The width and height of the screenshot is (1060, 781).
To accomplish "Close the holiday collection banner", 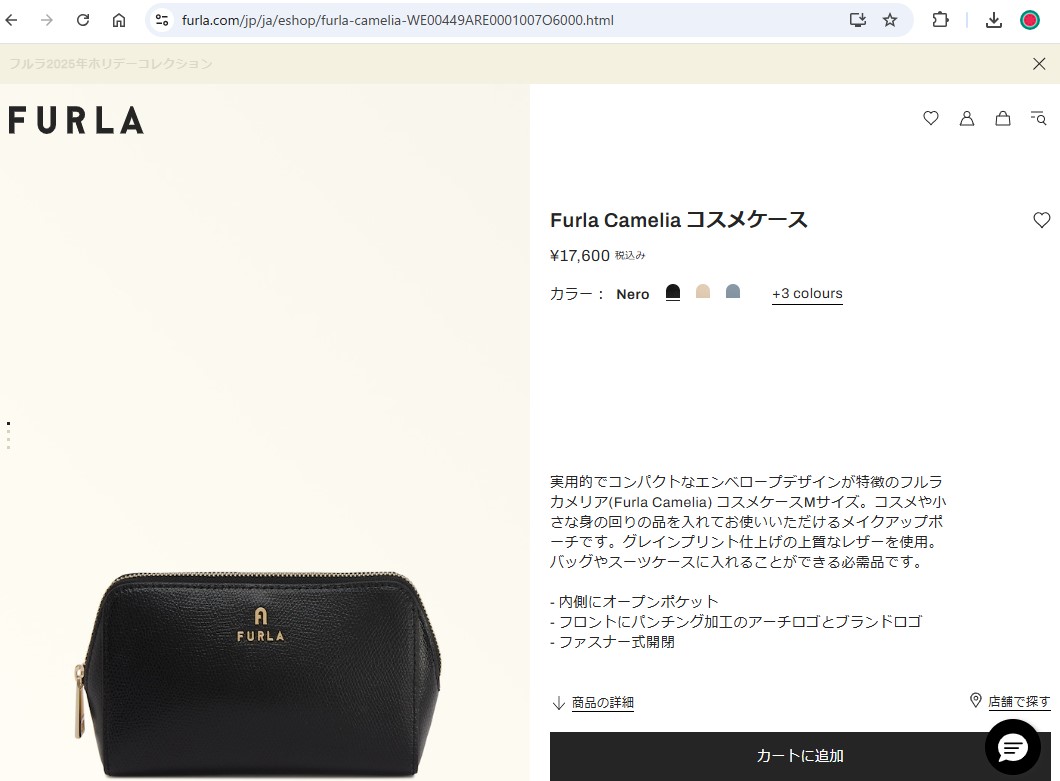I will pos(1039,64).
